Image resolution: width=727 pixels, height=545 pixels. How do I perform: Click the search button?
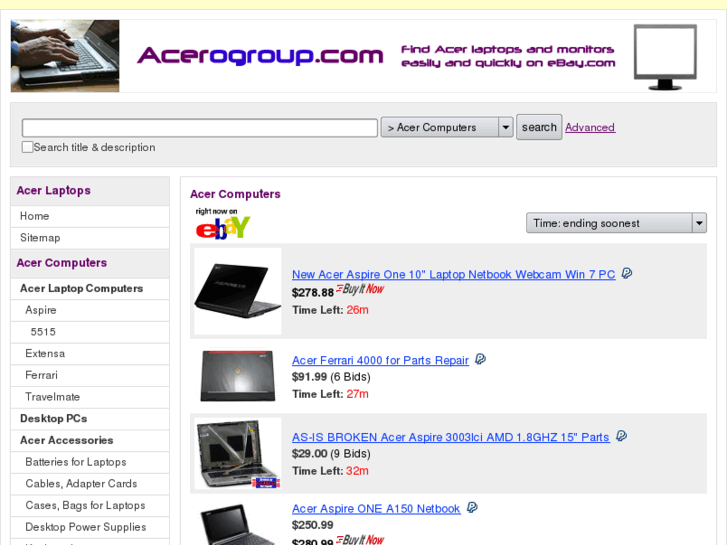(539, 127)
